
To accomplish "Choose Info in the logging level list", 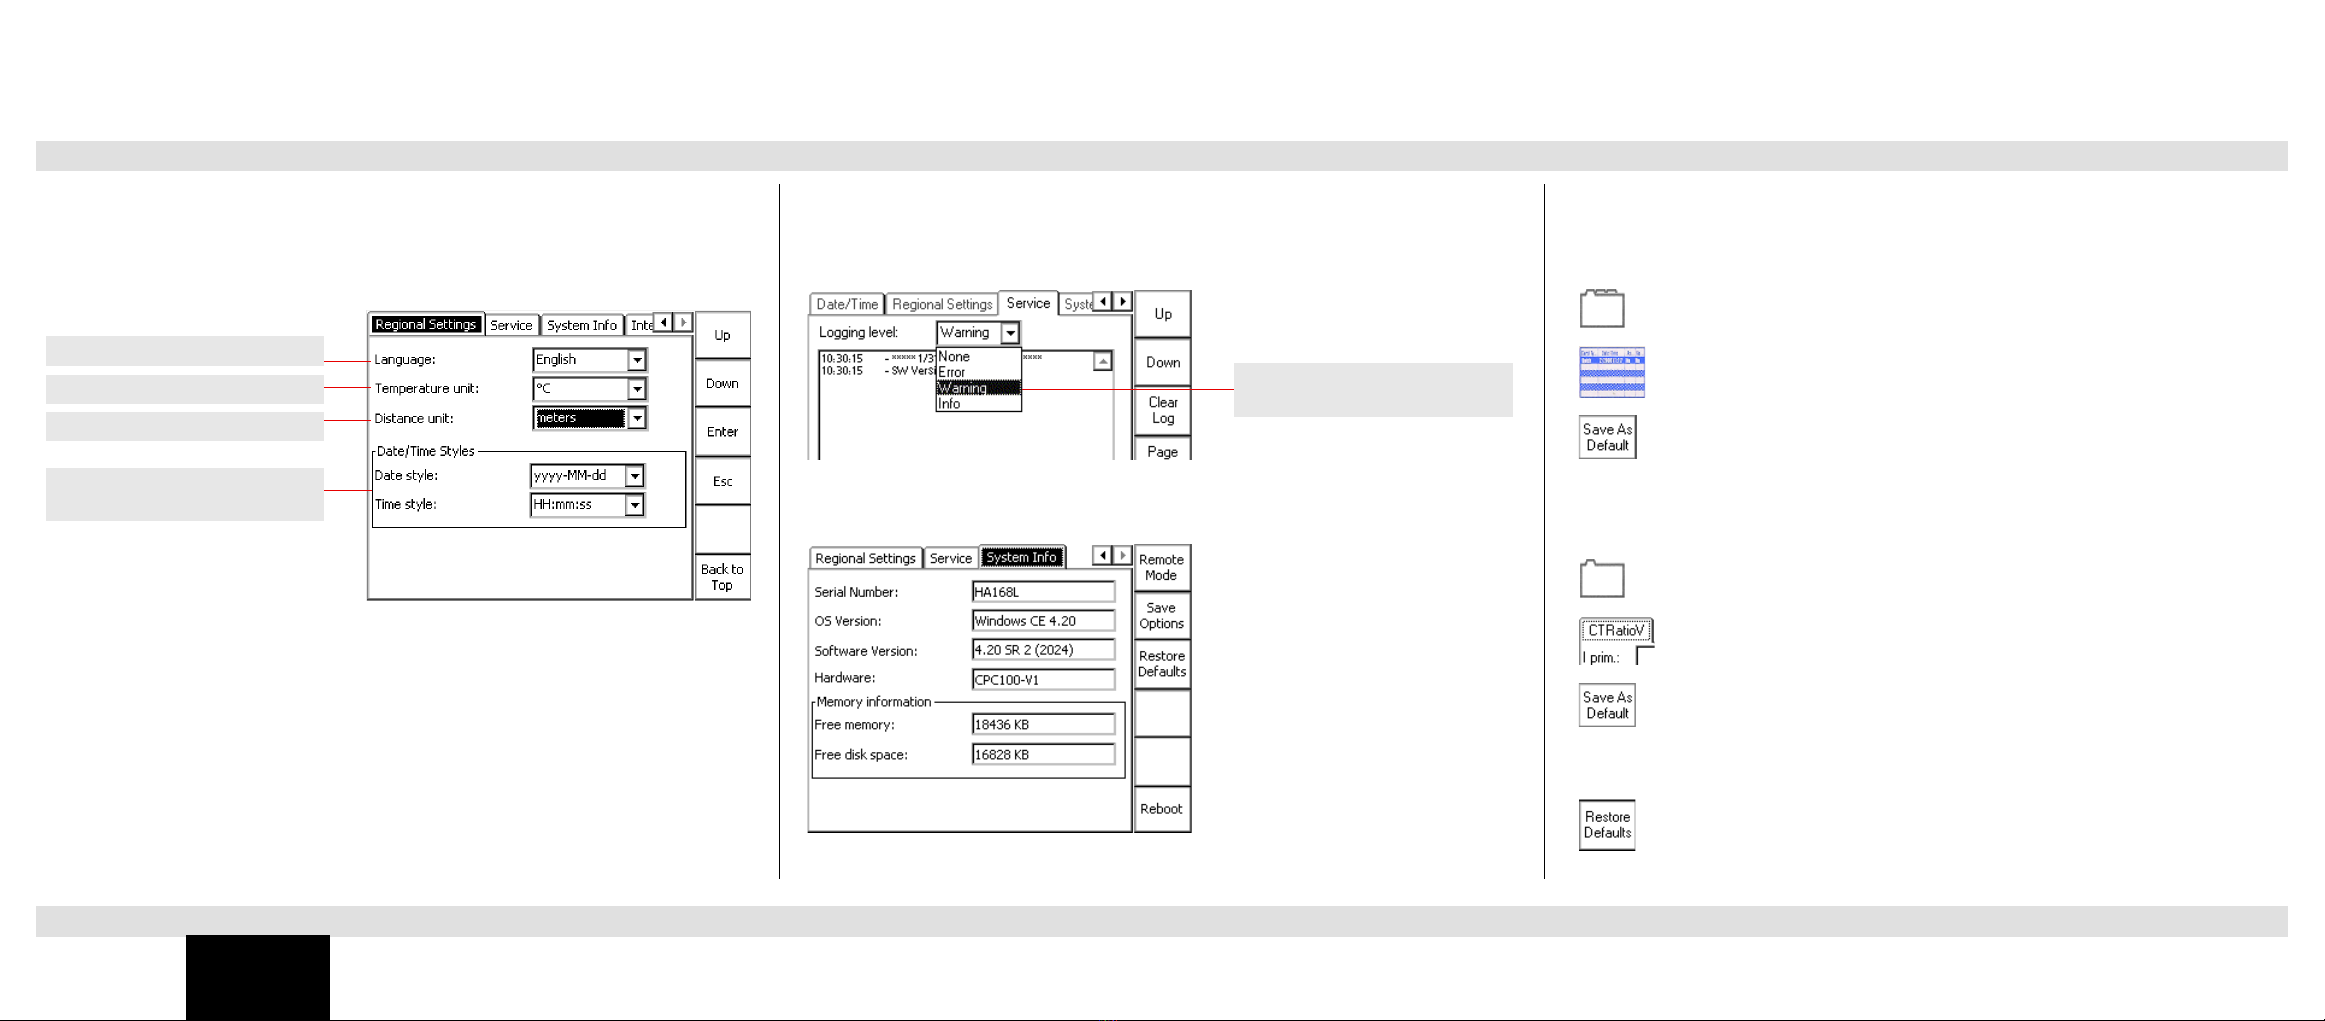I will pos(978,404).
